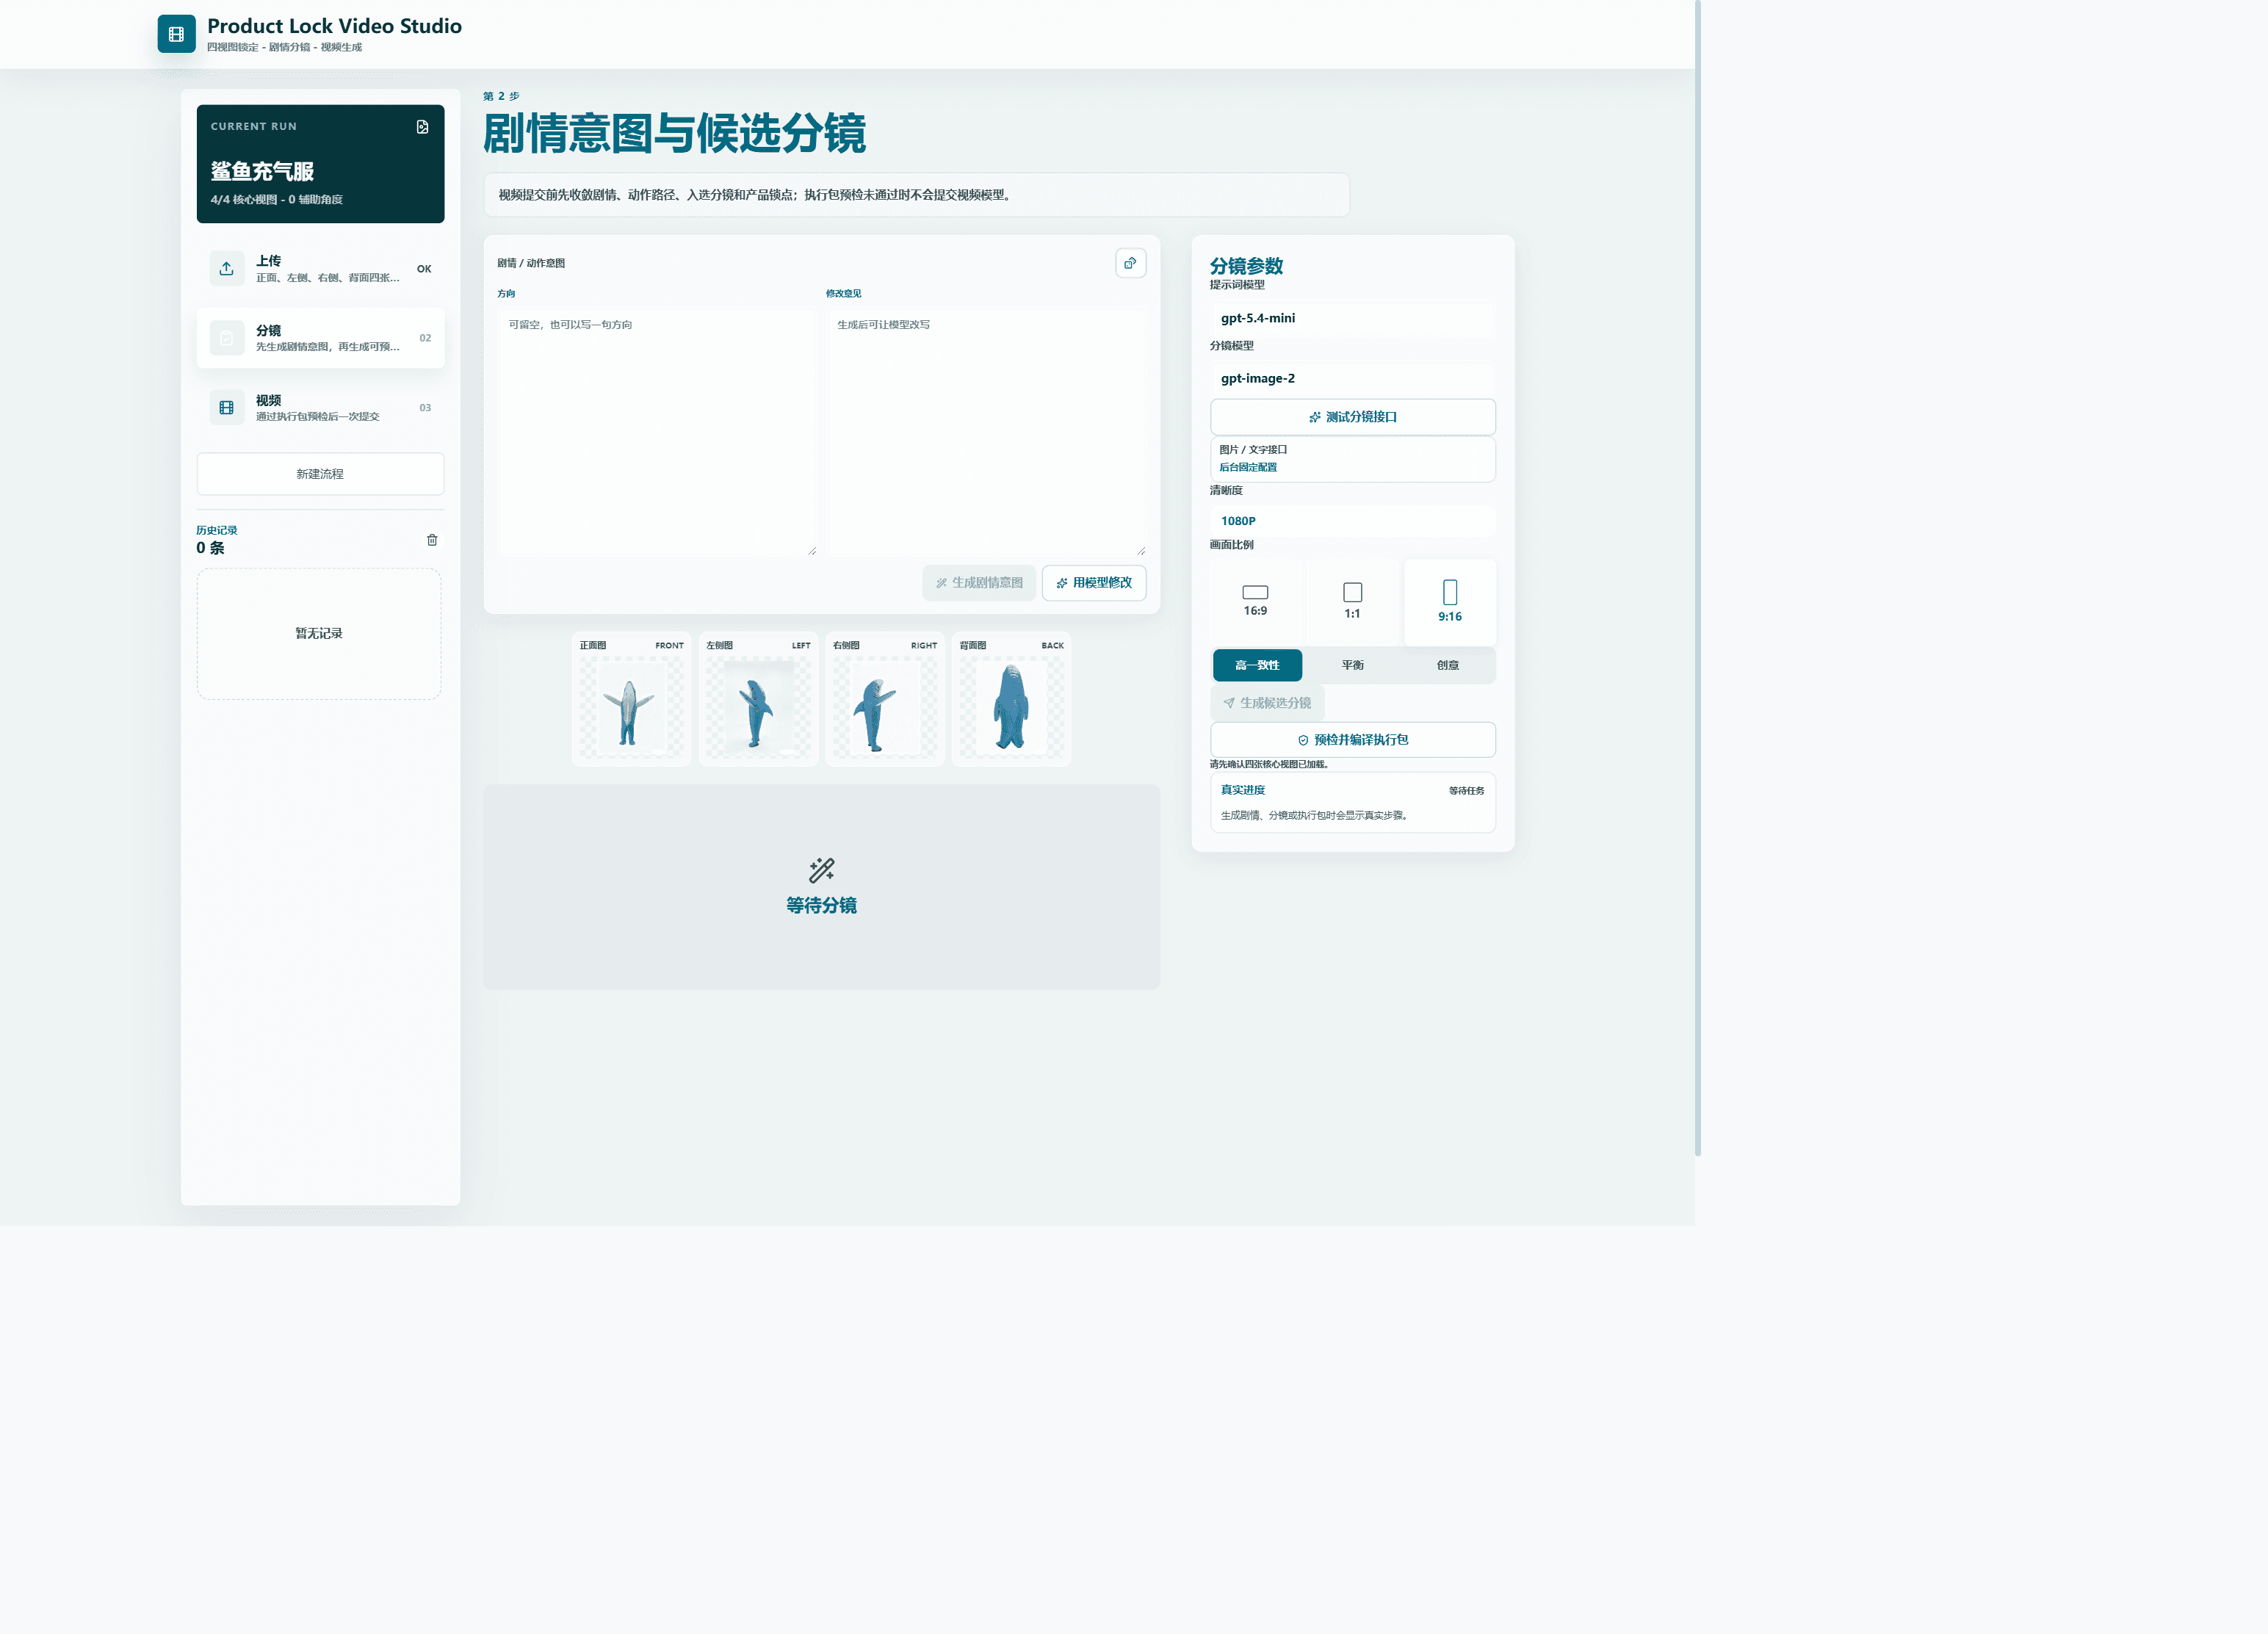Open the 背面图 BACK thumbnail
Screen dimensions: 2268x1634
click(x=1011, y=699)
